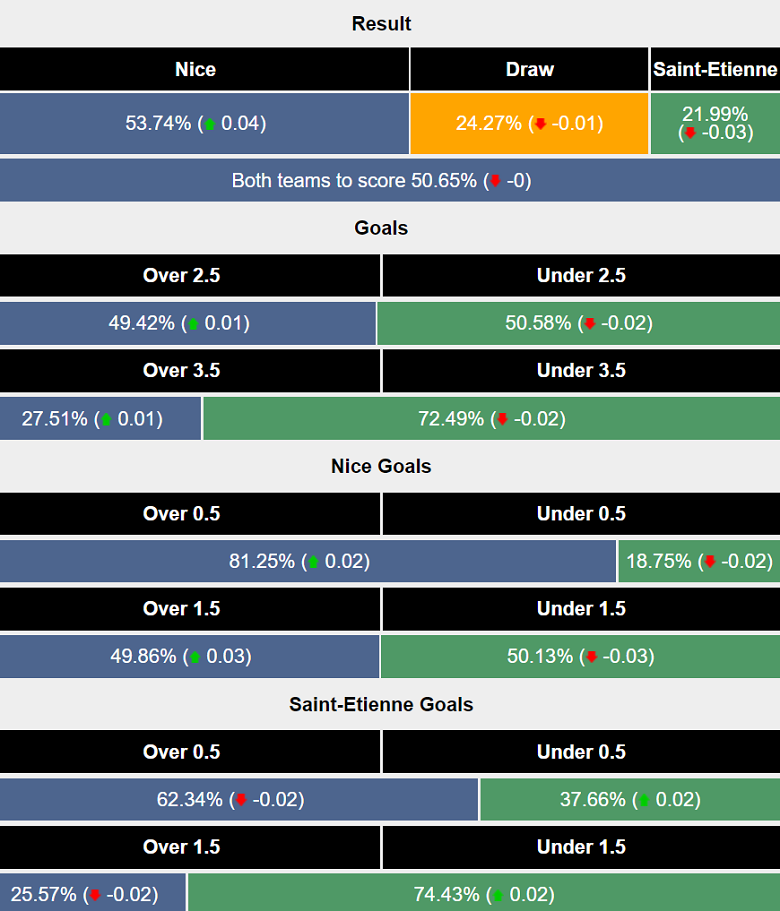Click the Over 3.5 header in Goals
The width and height of the screenshot is (780, 911).
[x=181, y=370]
